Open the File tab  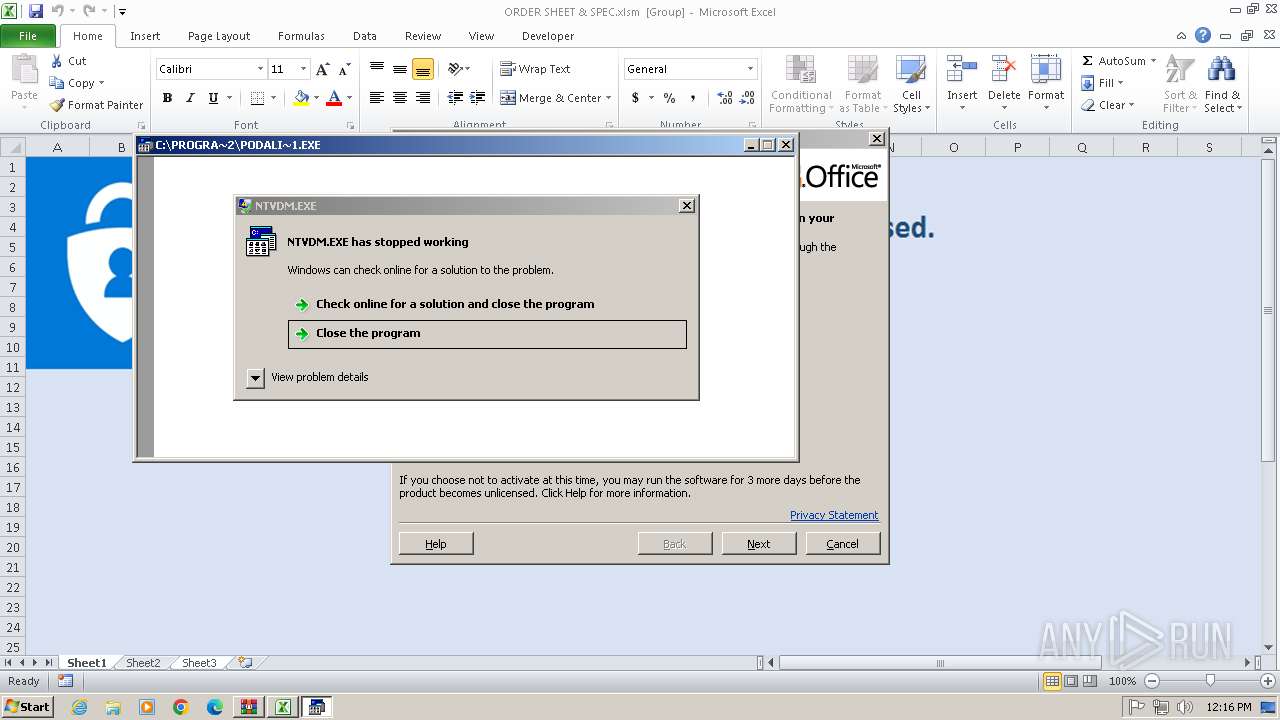coord(28,36)
